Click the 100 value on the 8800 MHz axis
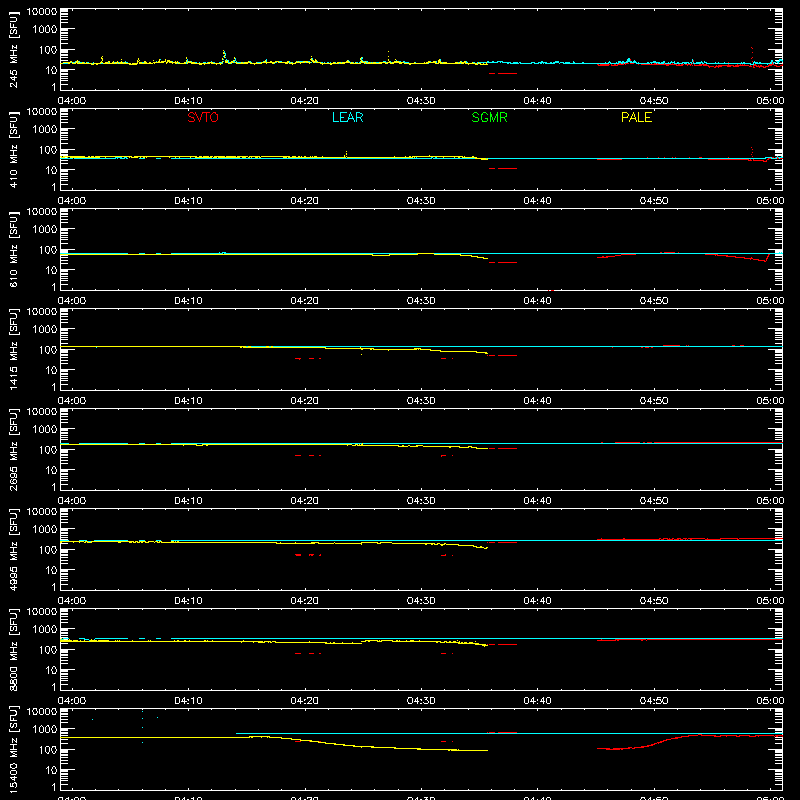This screenshot has height=800, width=800. (48, 650)
